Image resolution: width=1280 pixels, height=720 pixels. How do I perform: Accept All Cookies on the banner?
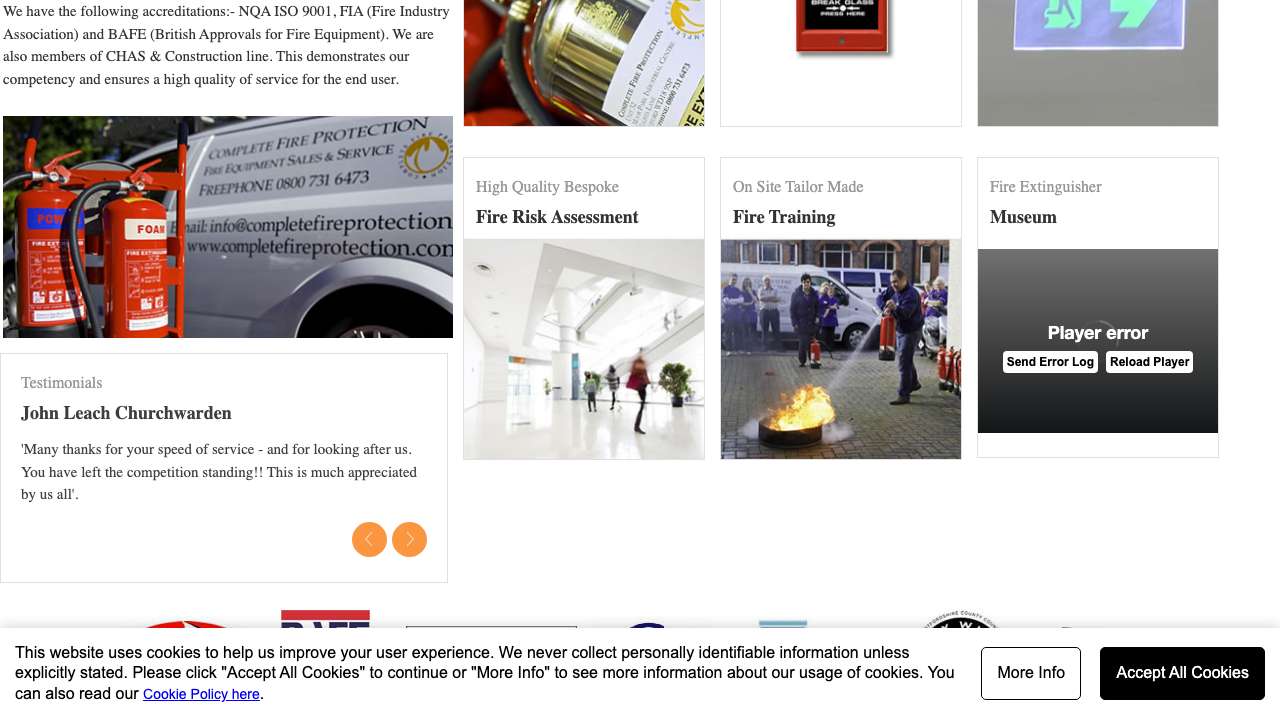[x=1182, y=673]
